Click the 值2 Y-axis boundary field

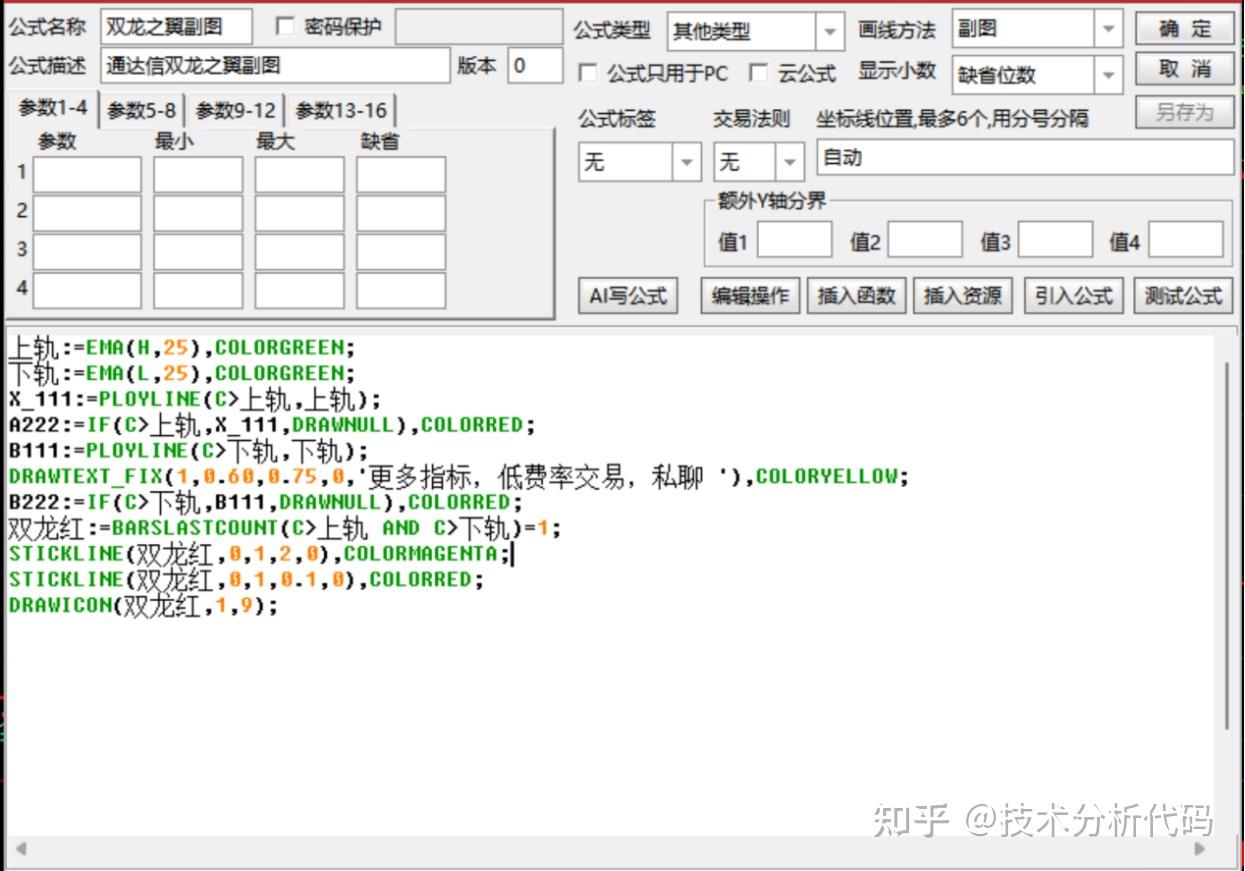coord(925,241)
